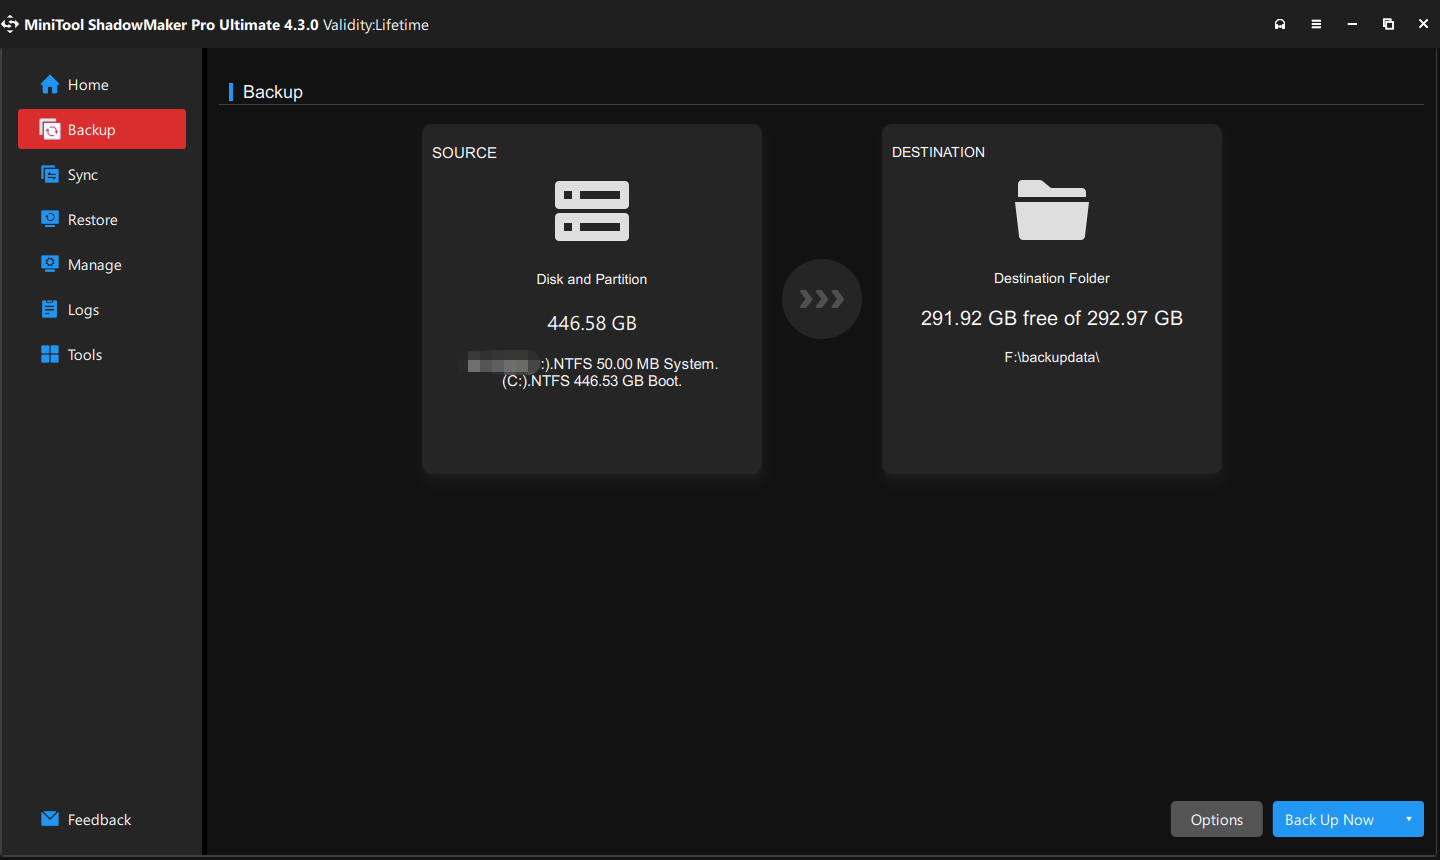The width and height of the screenshot is (1440, 860).
Task: Click the Destination Folder label
Action: click(x=1052, y=278)
